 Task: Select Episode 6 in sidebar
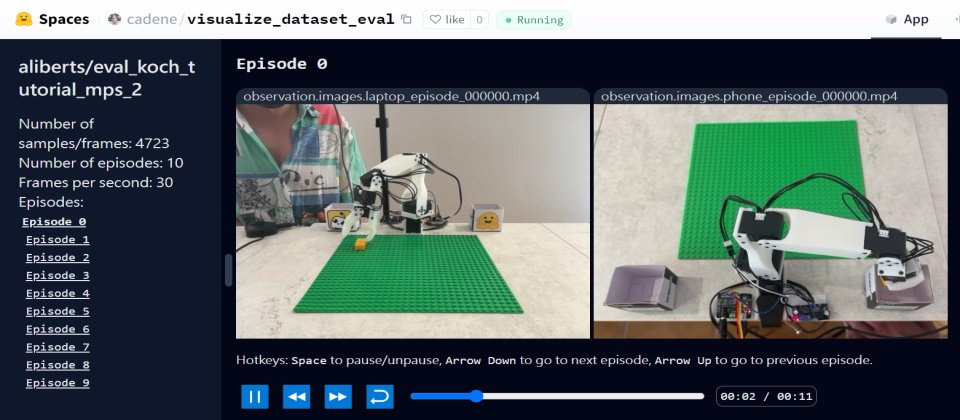pyautogui.click(x=58, y=329)
